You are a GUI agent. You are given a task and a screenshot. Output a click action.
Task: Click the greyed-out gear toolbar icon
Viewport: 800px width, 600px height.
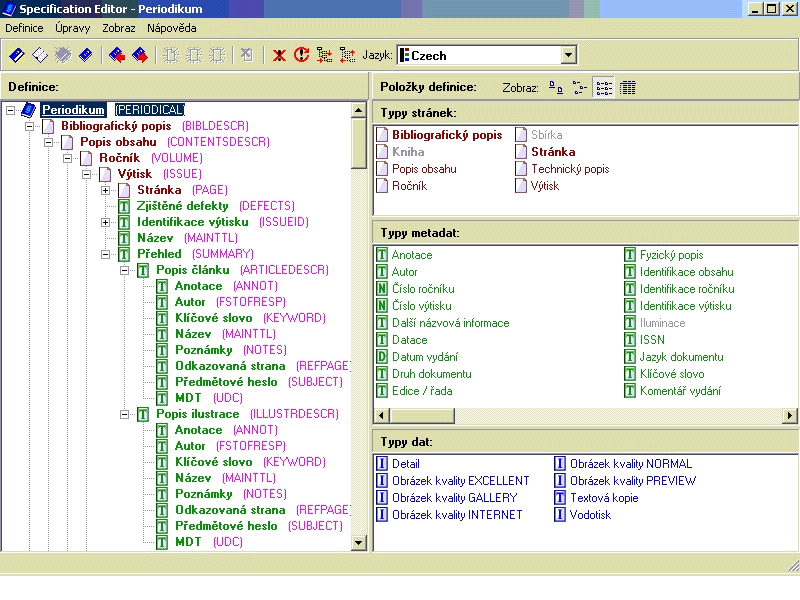(63, 55)
